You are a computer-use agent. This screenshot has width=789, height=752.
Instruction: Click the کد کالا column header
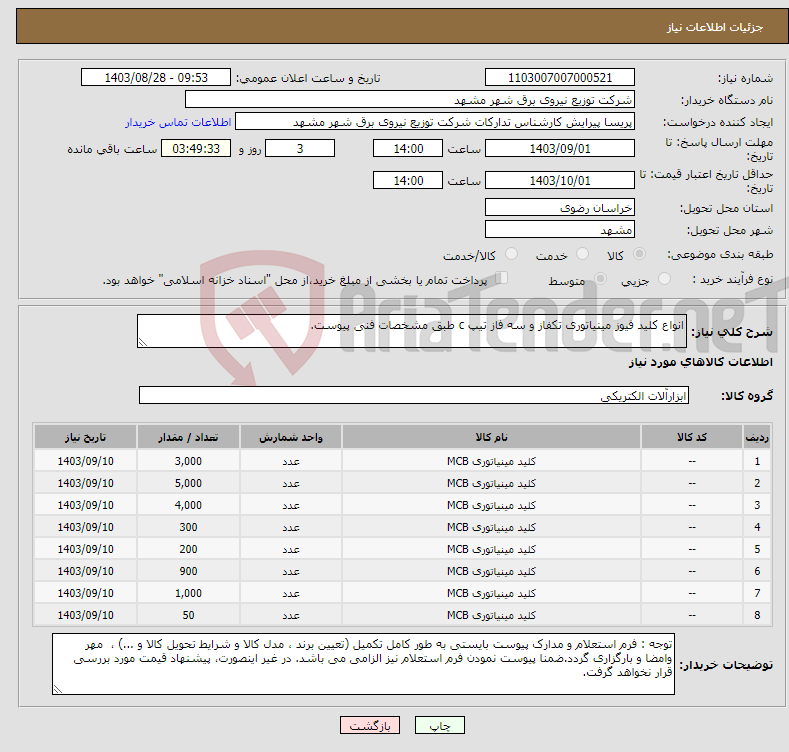coord(692,437)
